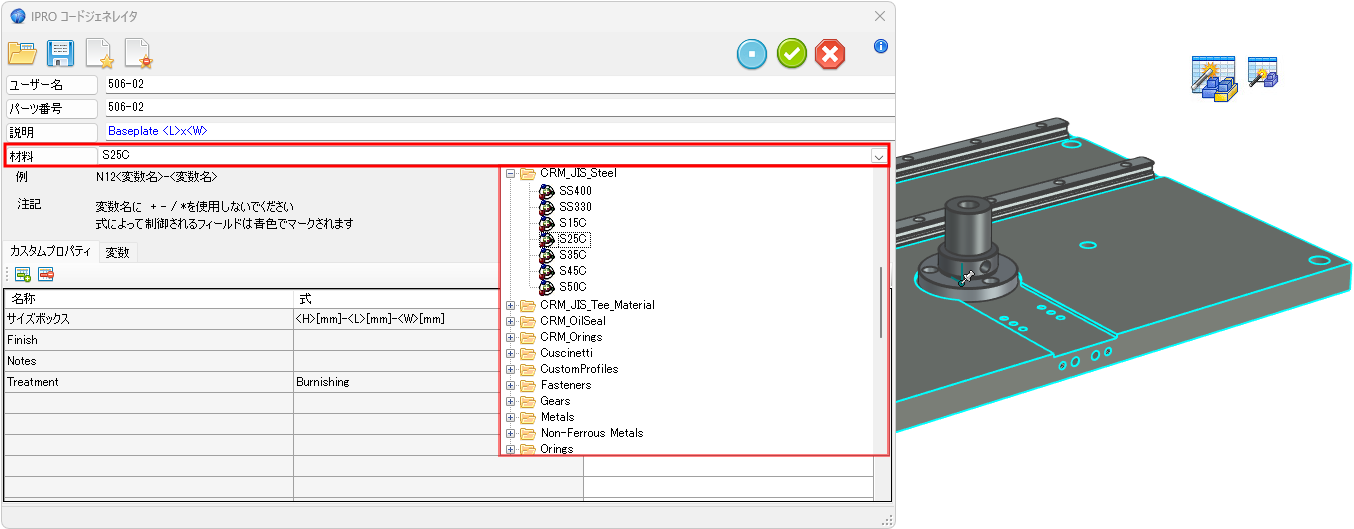Screen dimensions: 1354x529
Task: Click the Orings folder label
Action: pos(557,449)
